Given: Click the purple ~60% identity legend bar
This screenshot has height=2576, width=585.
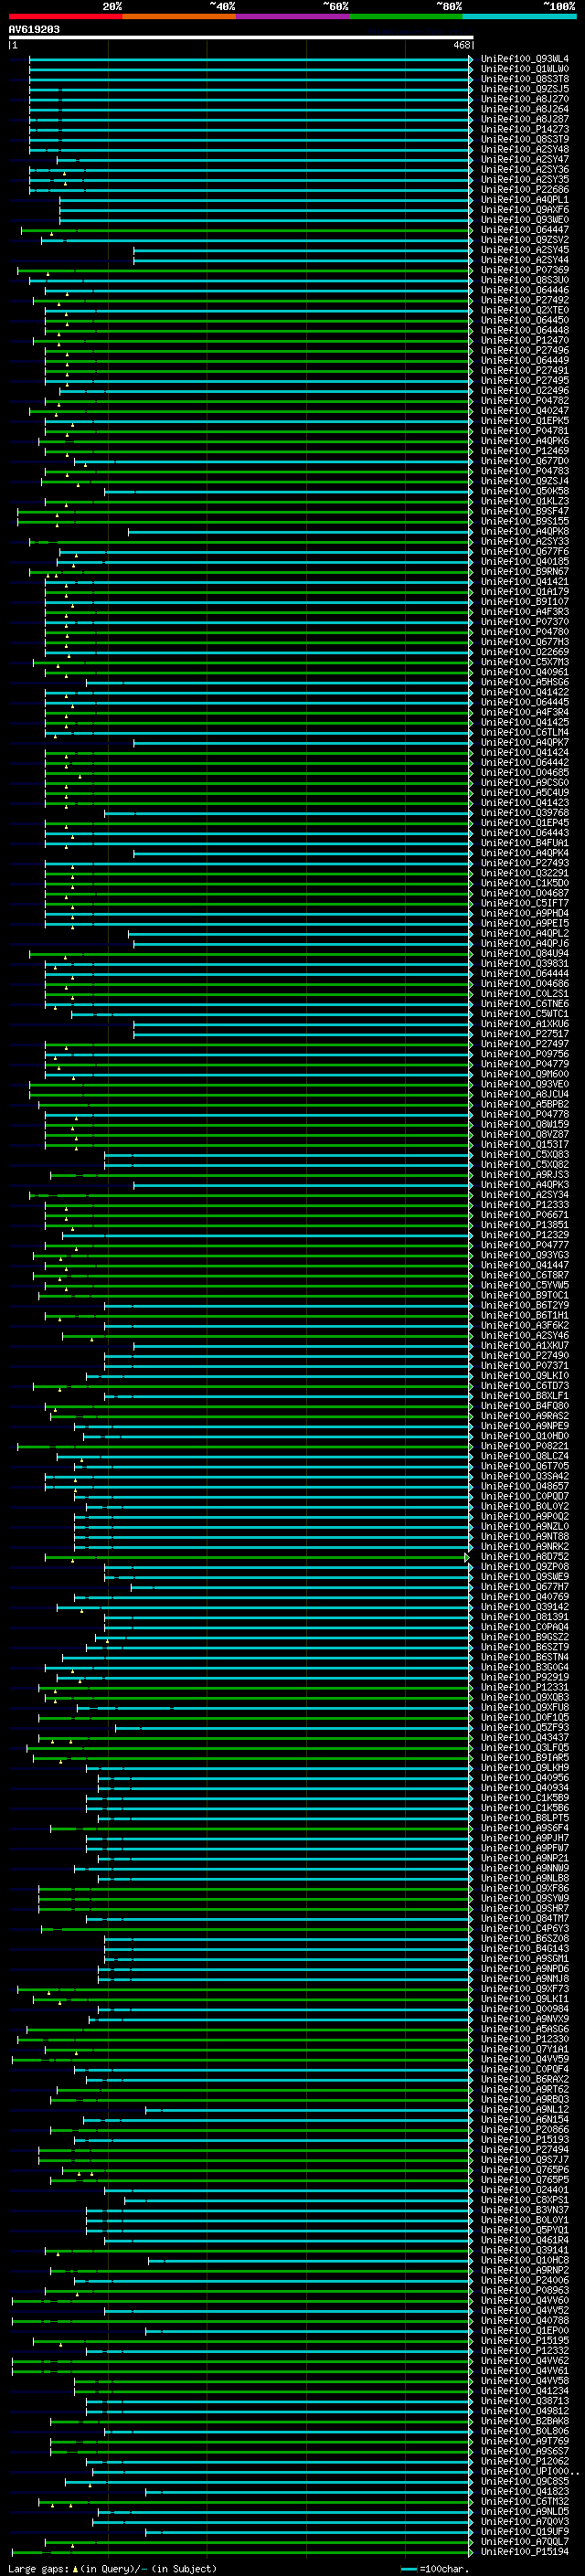Looking at the screenshot, I should pos(293,16).
